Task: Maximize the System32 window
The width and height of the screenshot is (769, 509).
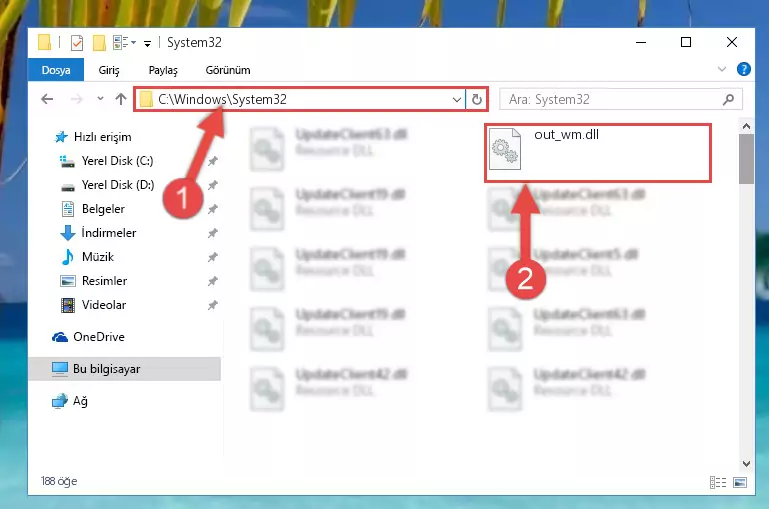Action: point(686,43)
